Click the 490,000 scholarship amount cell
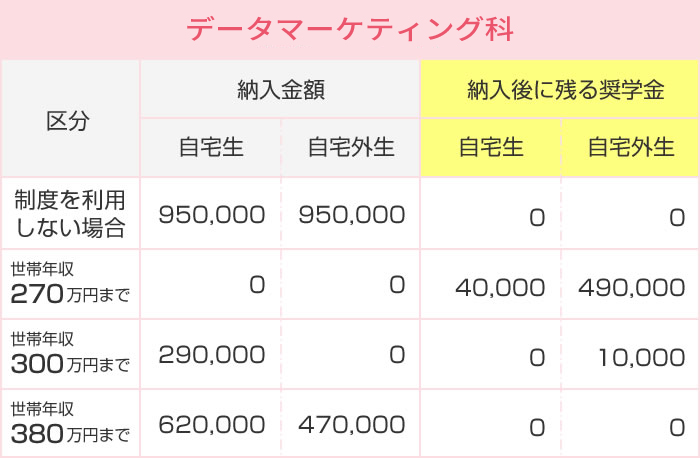 coord(630,284)
